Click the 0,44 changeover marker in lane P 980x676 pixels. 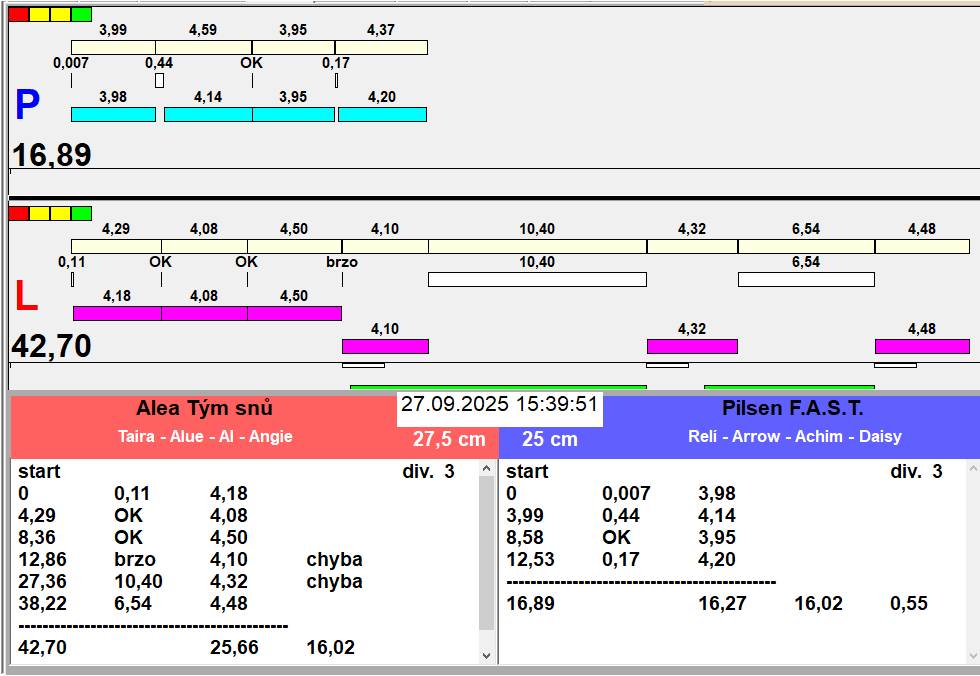click(x=159, y=81)
